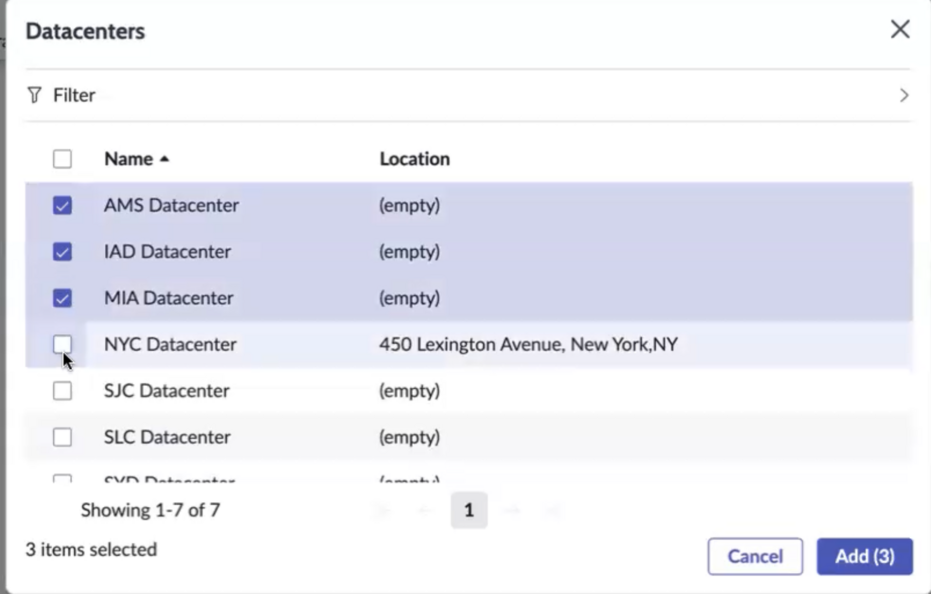This screenshot has width=931, height=594.
Task: Select the SJC Datacenter name text
Action: (x=167, y=391)
